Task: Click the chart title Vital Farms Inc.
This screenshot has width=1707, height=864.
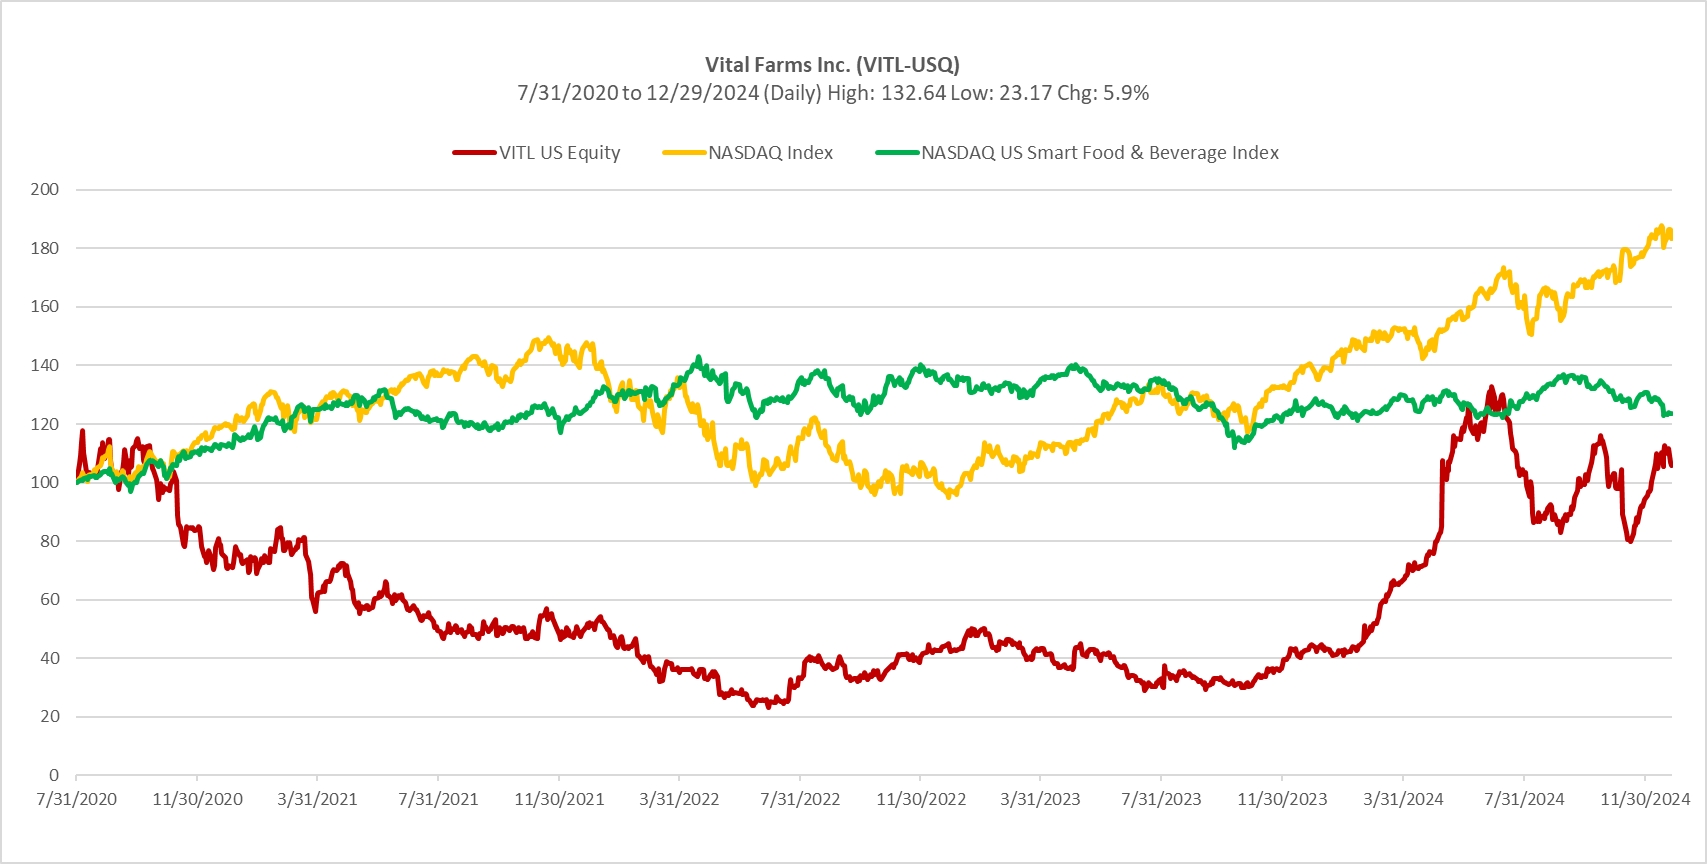Action: (832, 65)
